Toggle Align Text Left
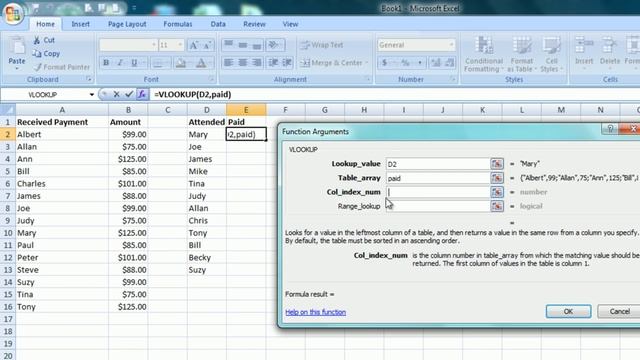Screen dimensions: 640x360 [229, 62]
